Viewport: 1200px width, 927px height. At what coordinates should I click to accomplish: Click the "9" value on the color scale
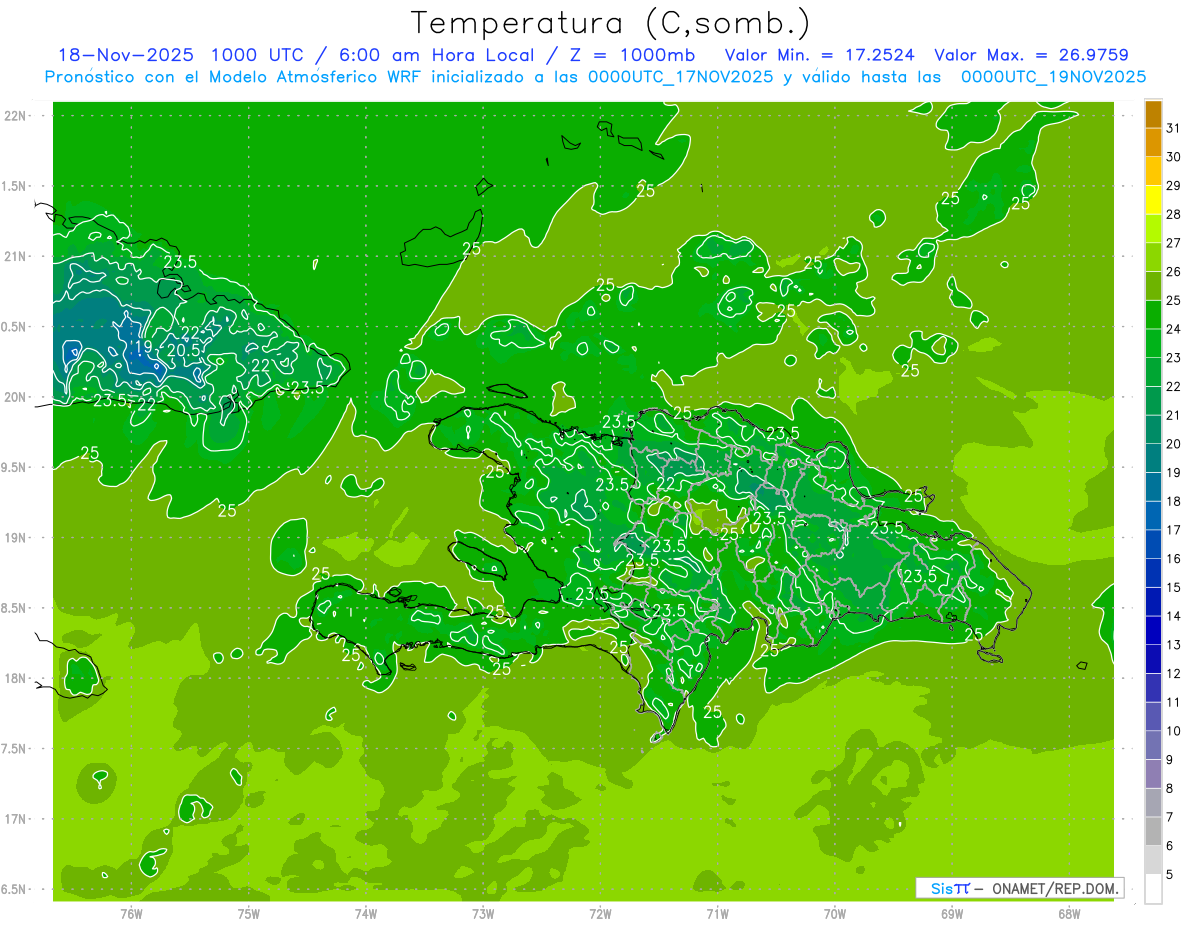click(1169, 761)
